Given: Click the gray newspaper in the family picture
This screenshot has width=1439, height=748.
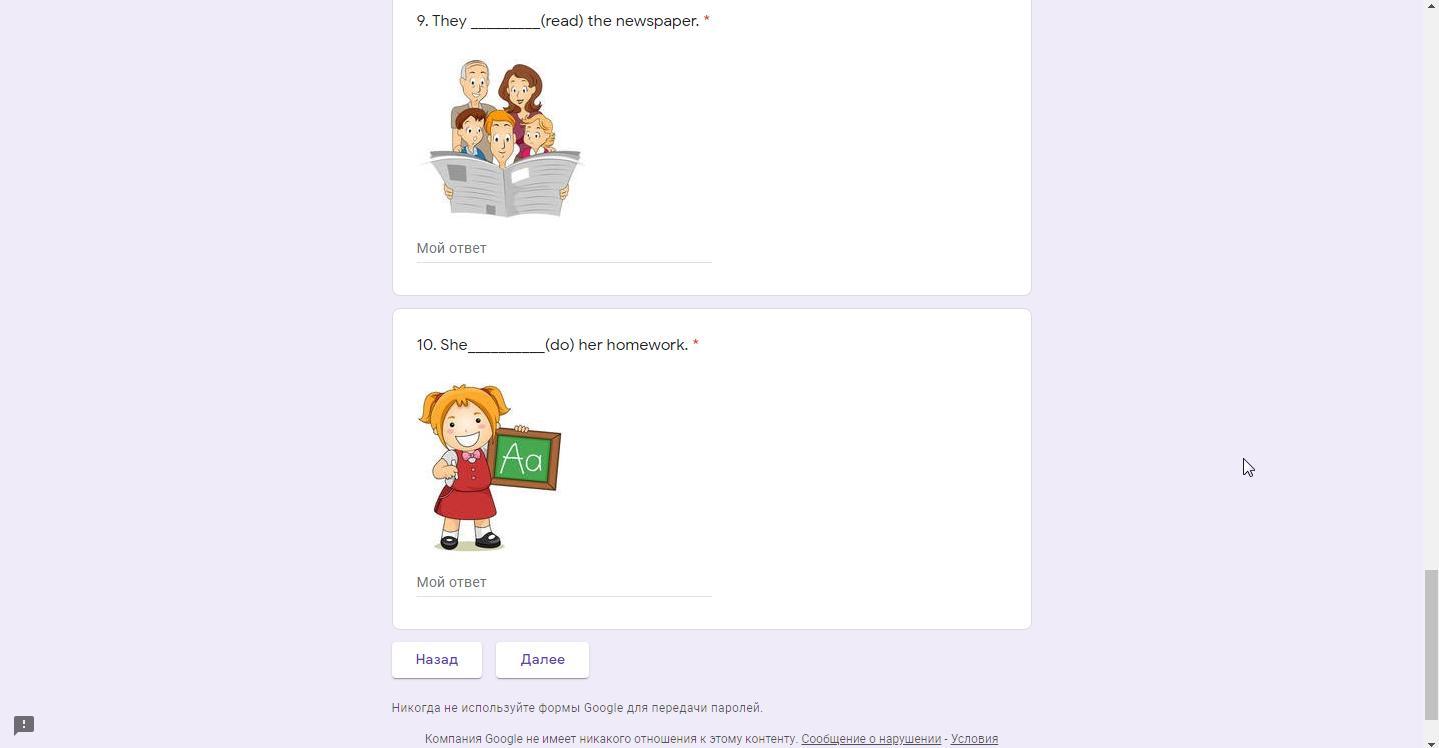Looking at the screenshot, I should pyautogui.click(x=505, y=183).
